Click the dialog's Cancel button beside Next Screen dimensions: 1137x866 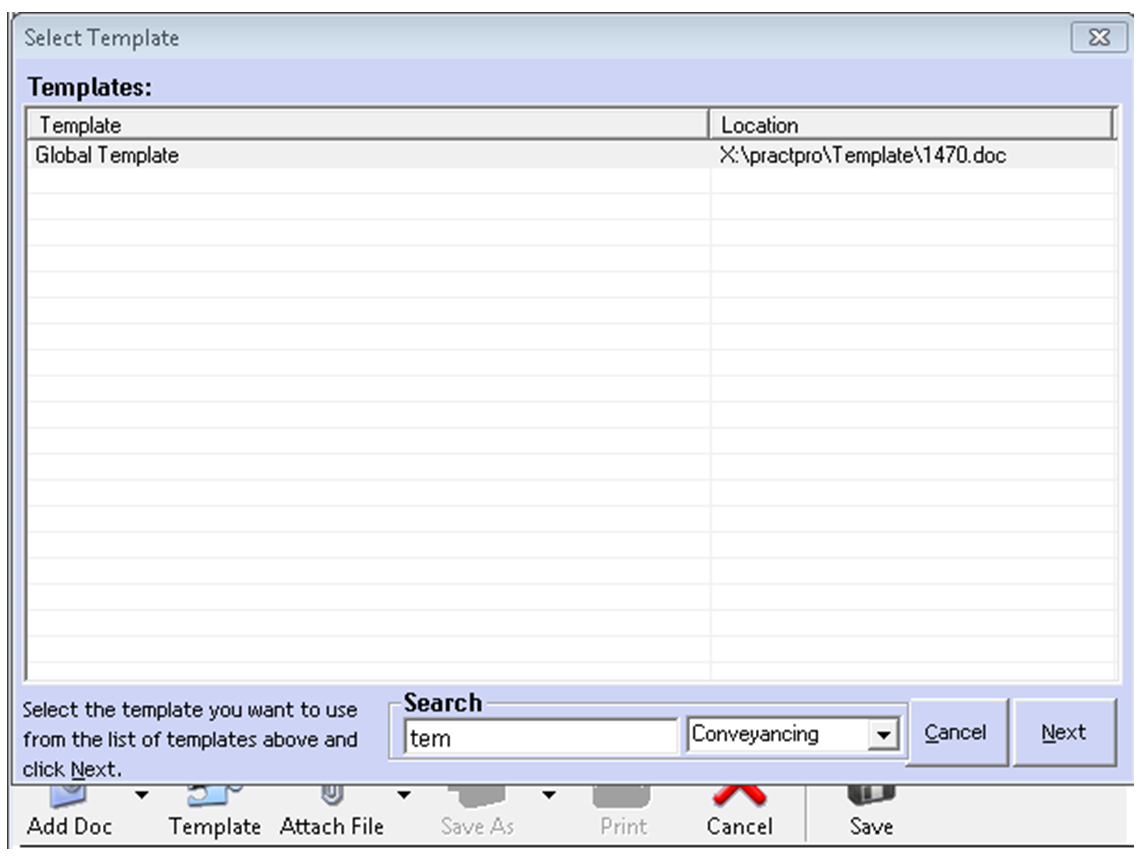click(x=955, y=733)
